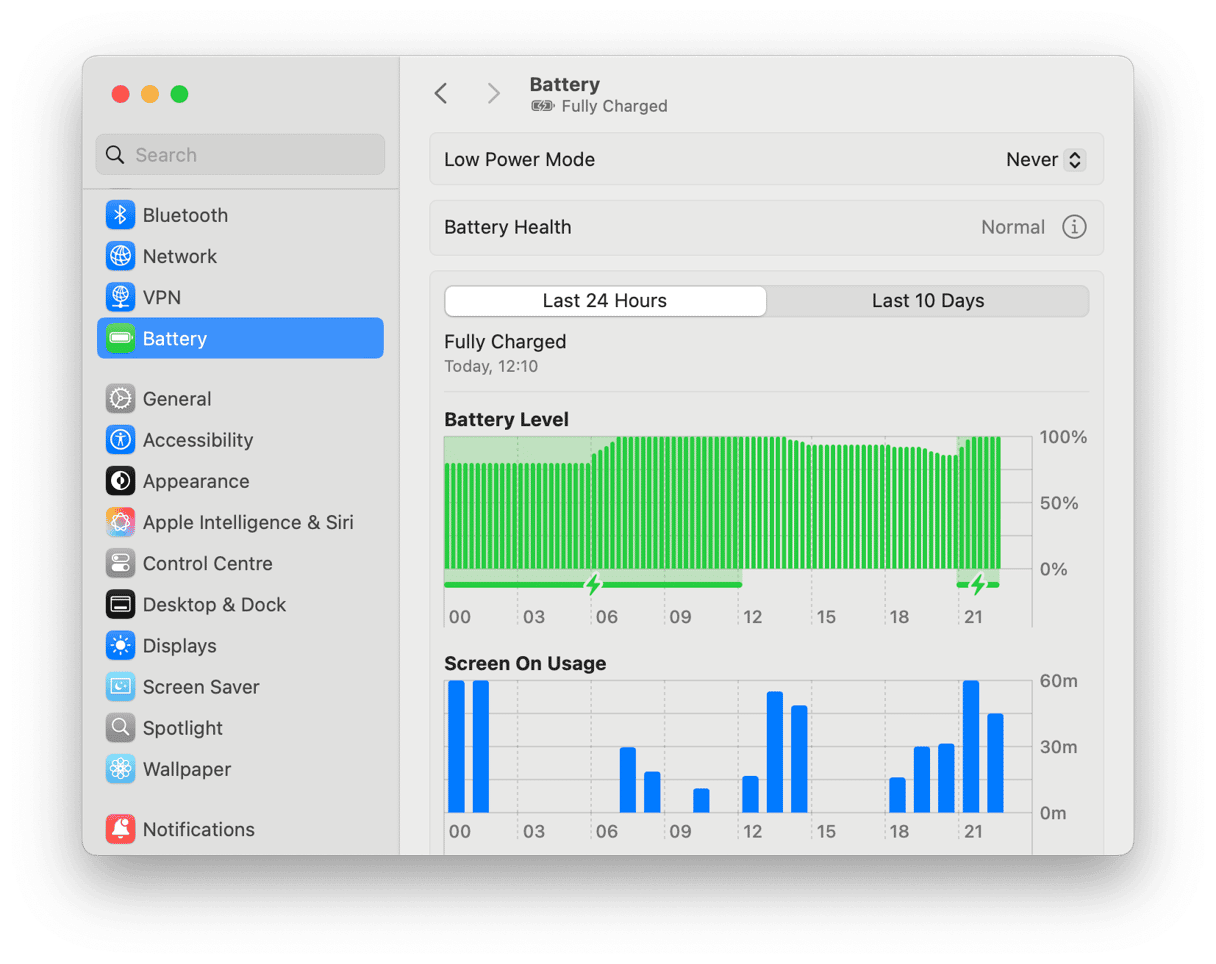Select the Last 24 Hours tab
Viewport: 1216px width, 964px height.
[x=605, y=301]
